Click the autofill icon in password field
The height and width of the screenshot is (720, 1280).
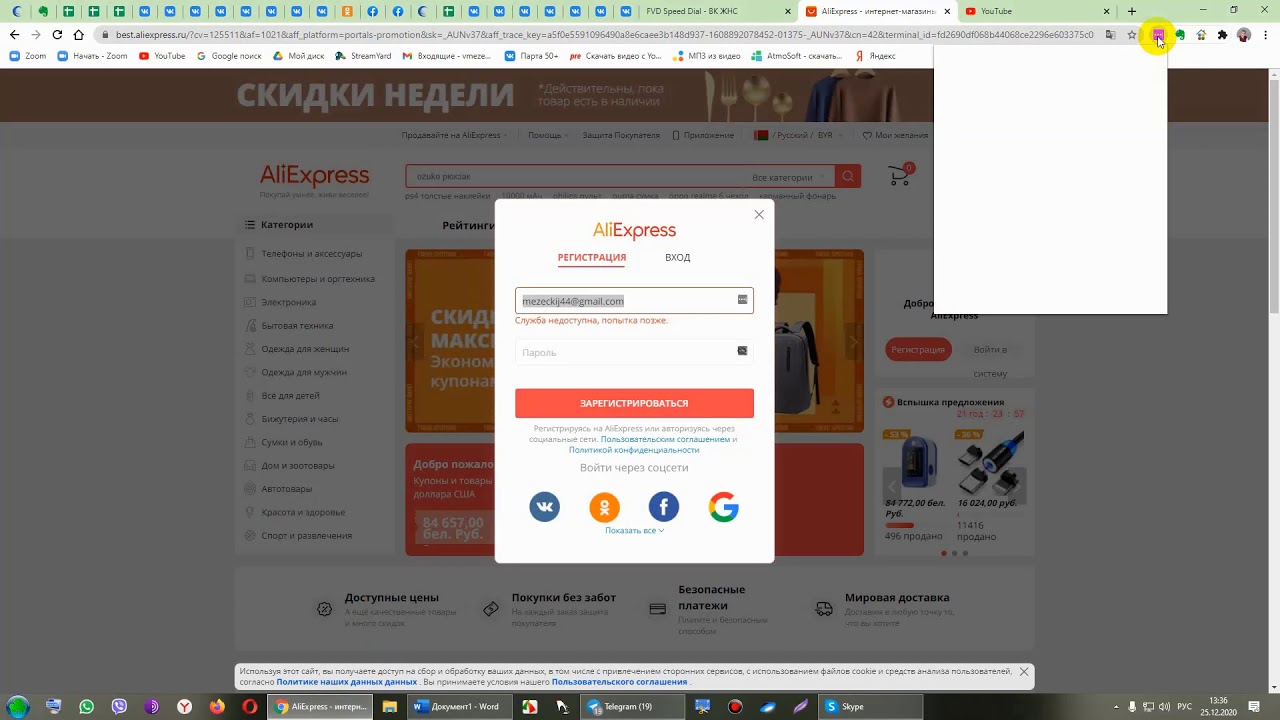coord(742,351)
